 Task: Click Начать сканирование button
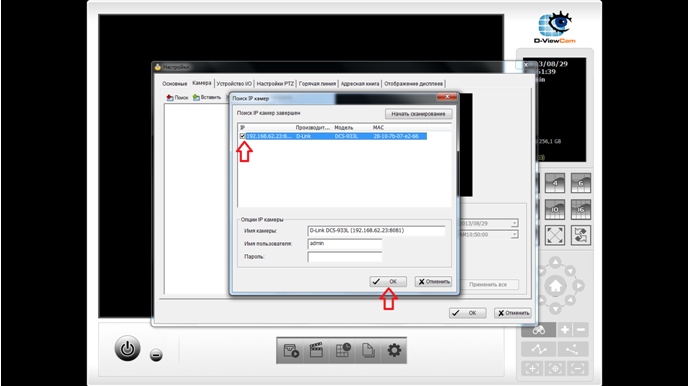click(x=419, y=114)
